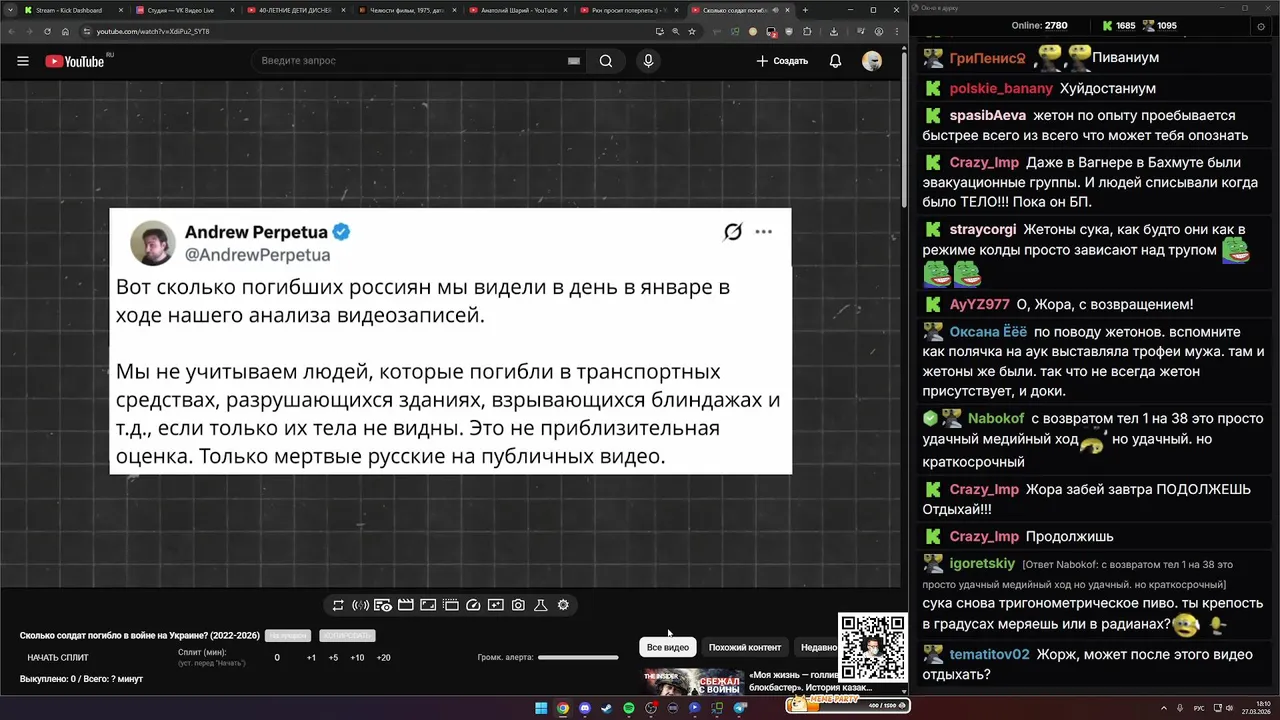Open Discord from the taskbar
The height and width of the screenshot is (720, 1280).
pyautogui.click(x=585, y=708)
